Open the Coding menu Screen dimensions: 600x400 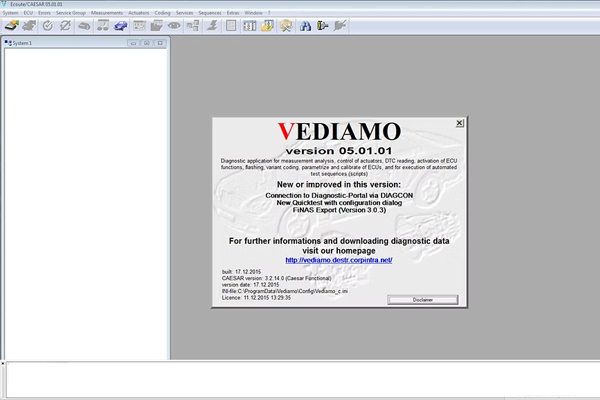tap(162, 12)
